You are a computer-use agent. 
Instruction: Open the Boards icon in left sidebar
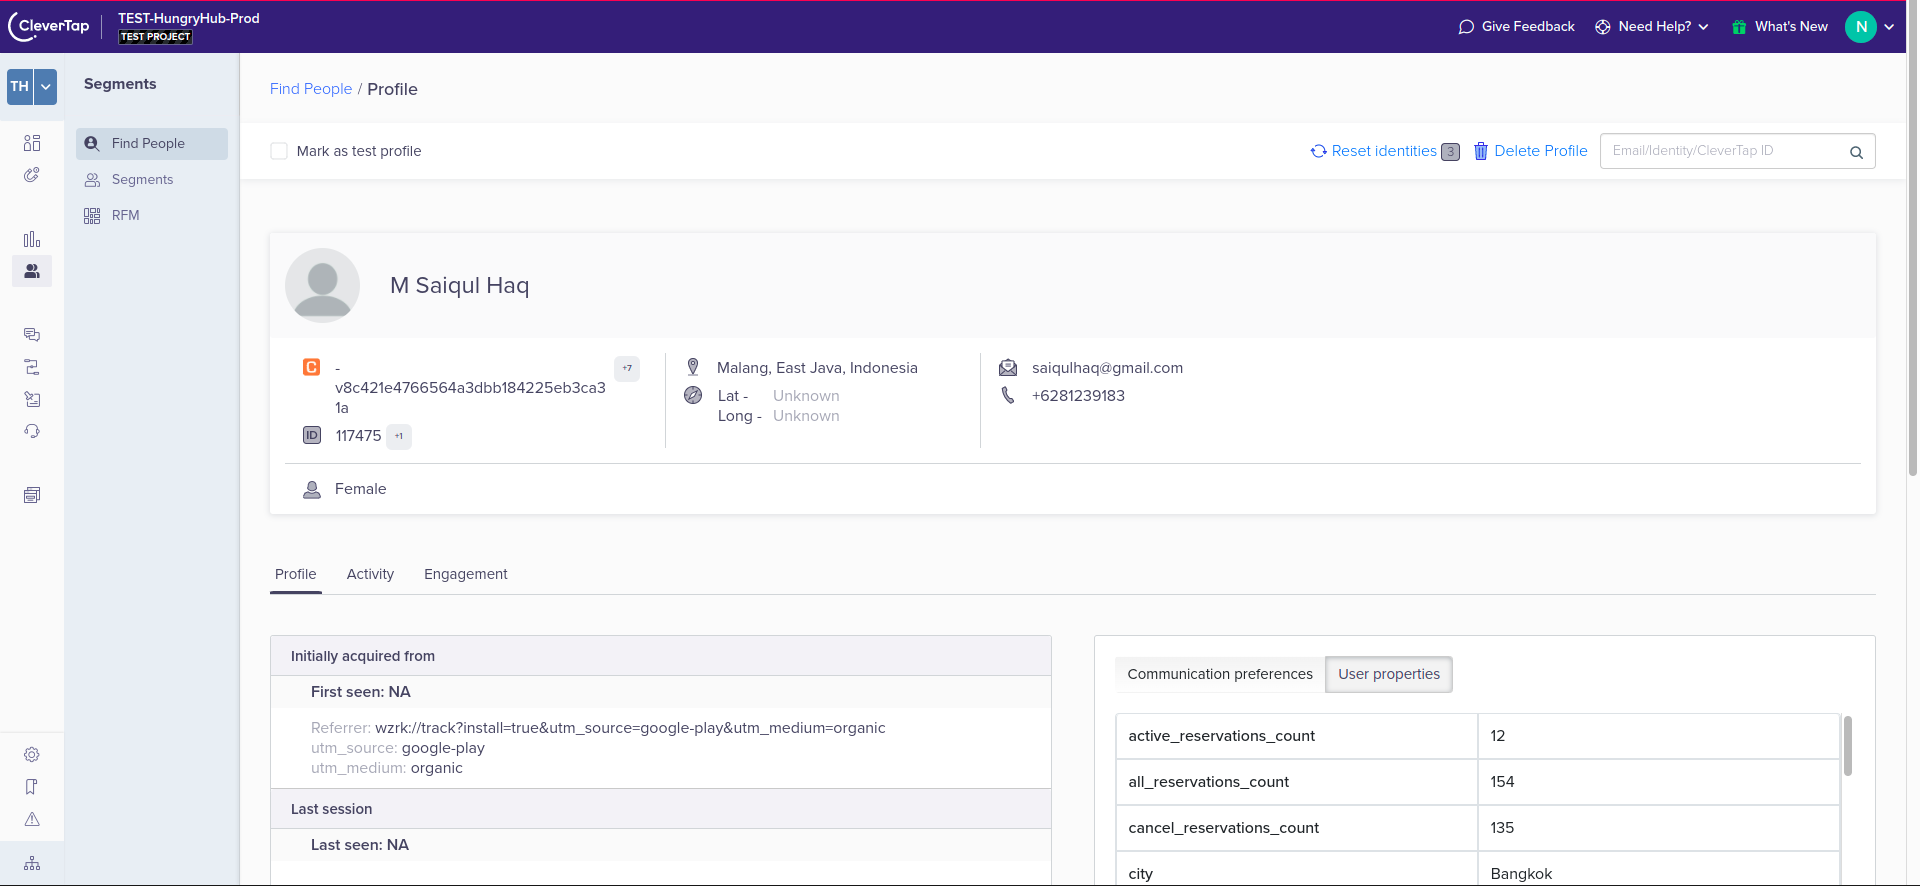32,143
